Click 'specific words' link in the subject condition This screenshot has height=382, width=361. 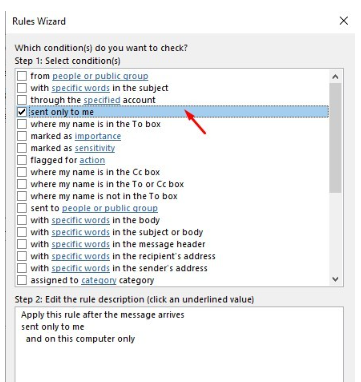(80, 88)
